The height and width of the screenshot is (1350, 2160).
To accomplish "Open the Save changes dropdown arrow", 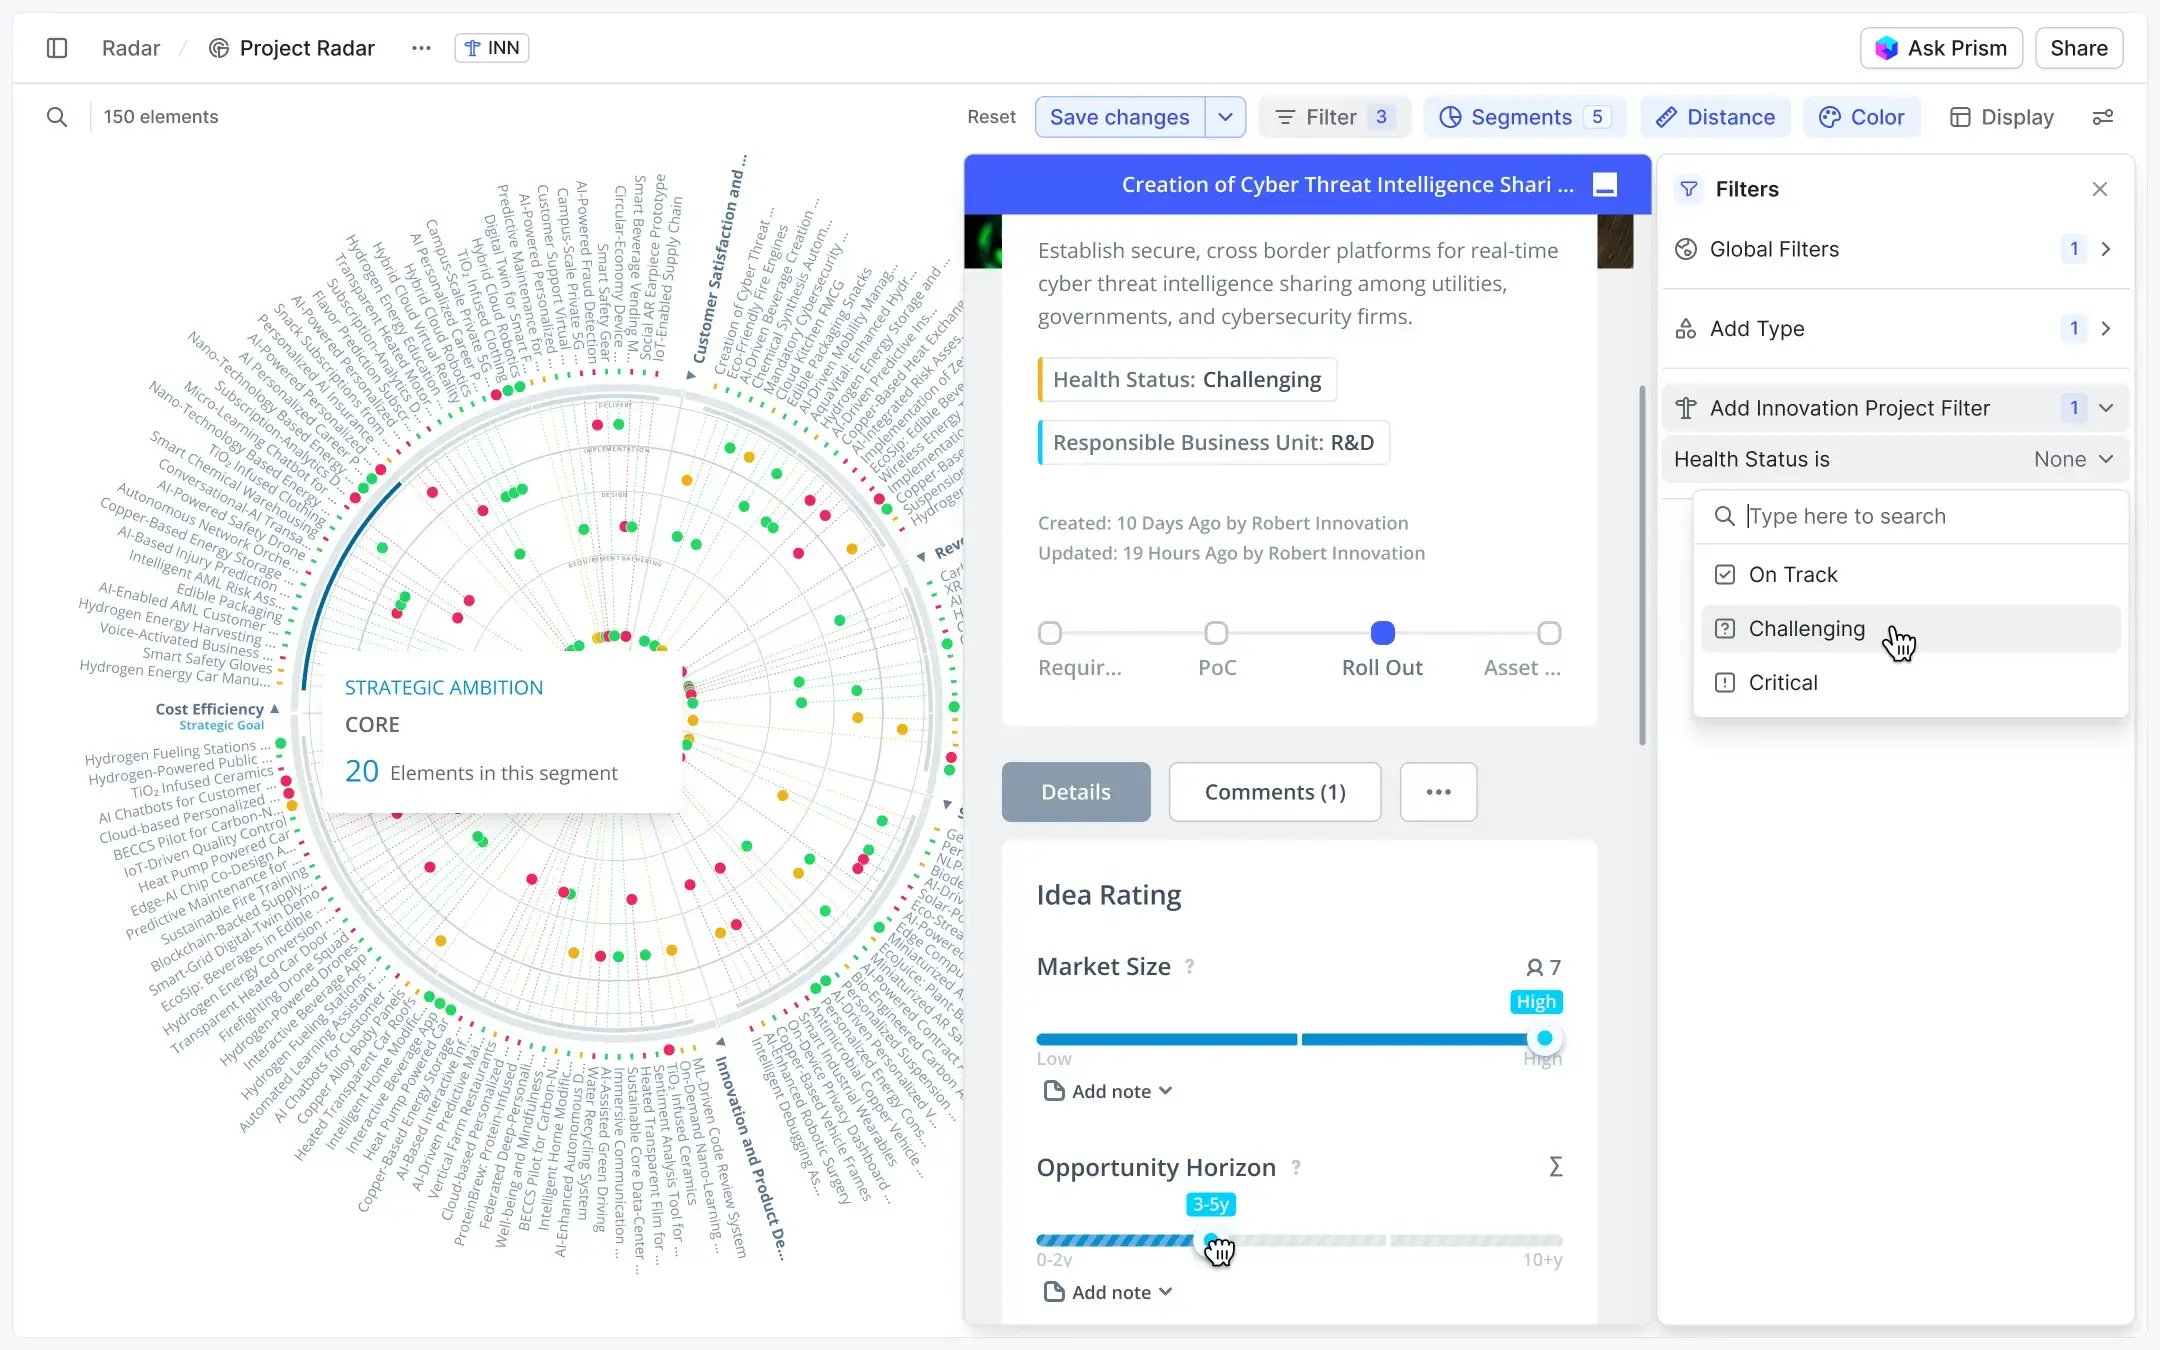I will point(1225,117).
